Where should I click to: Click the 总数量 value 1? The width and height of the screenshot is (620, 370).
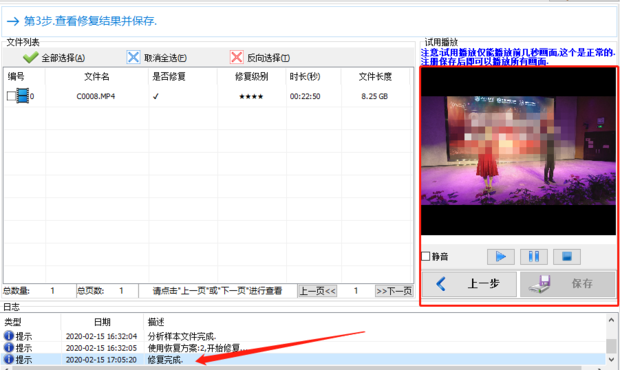(53, 291)
